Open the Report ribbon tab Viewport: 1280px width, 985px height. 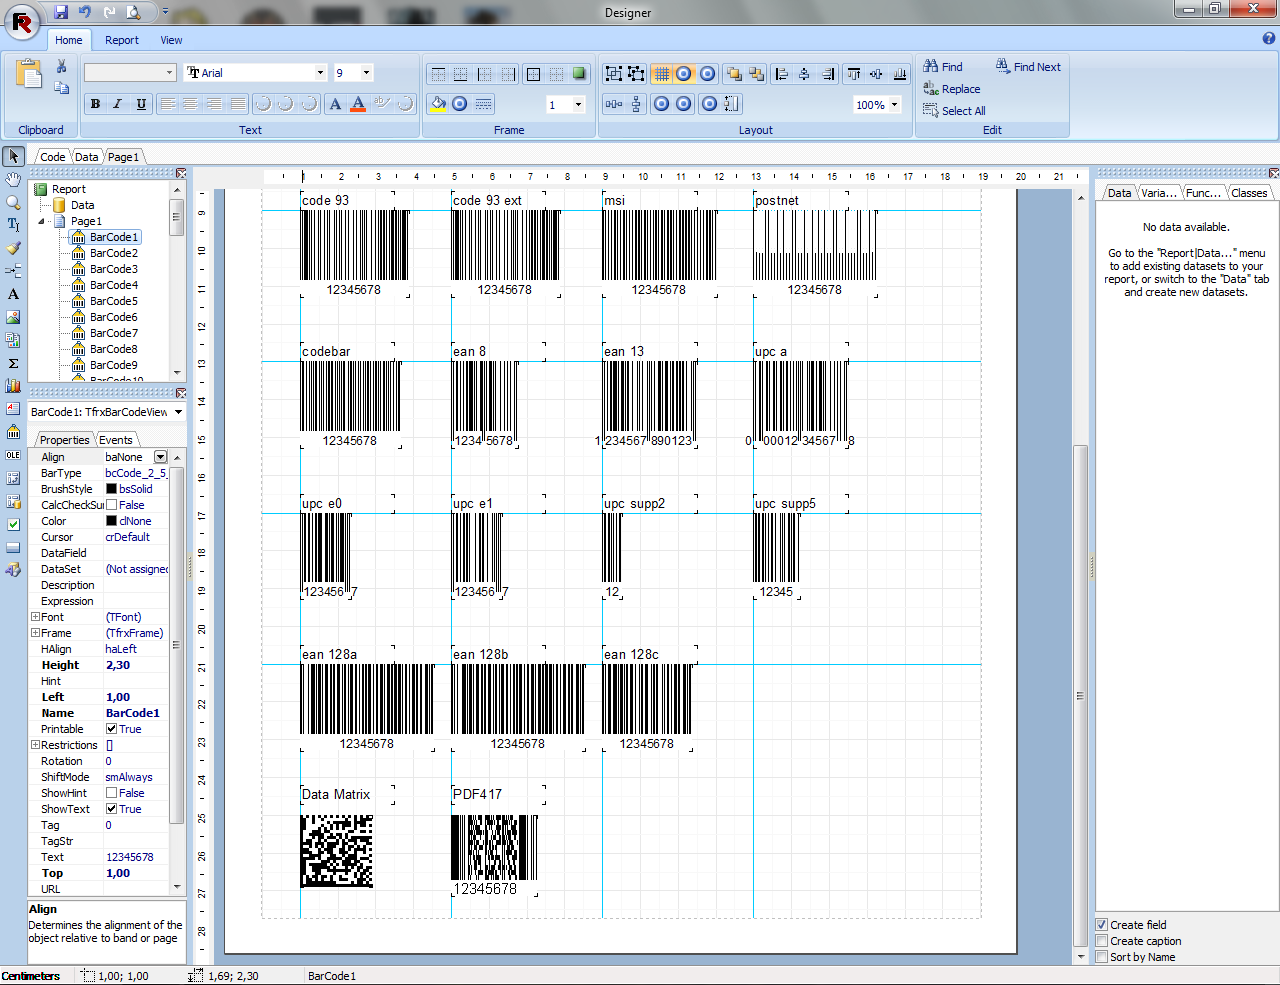point(122,40)
